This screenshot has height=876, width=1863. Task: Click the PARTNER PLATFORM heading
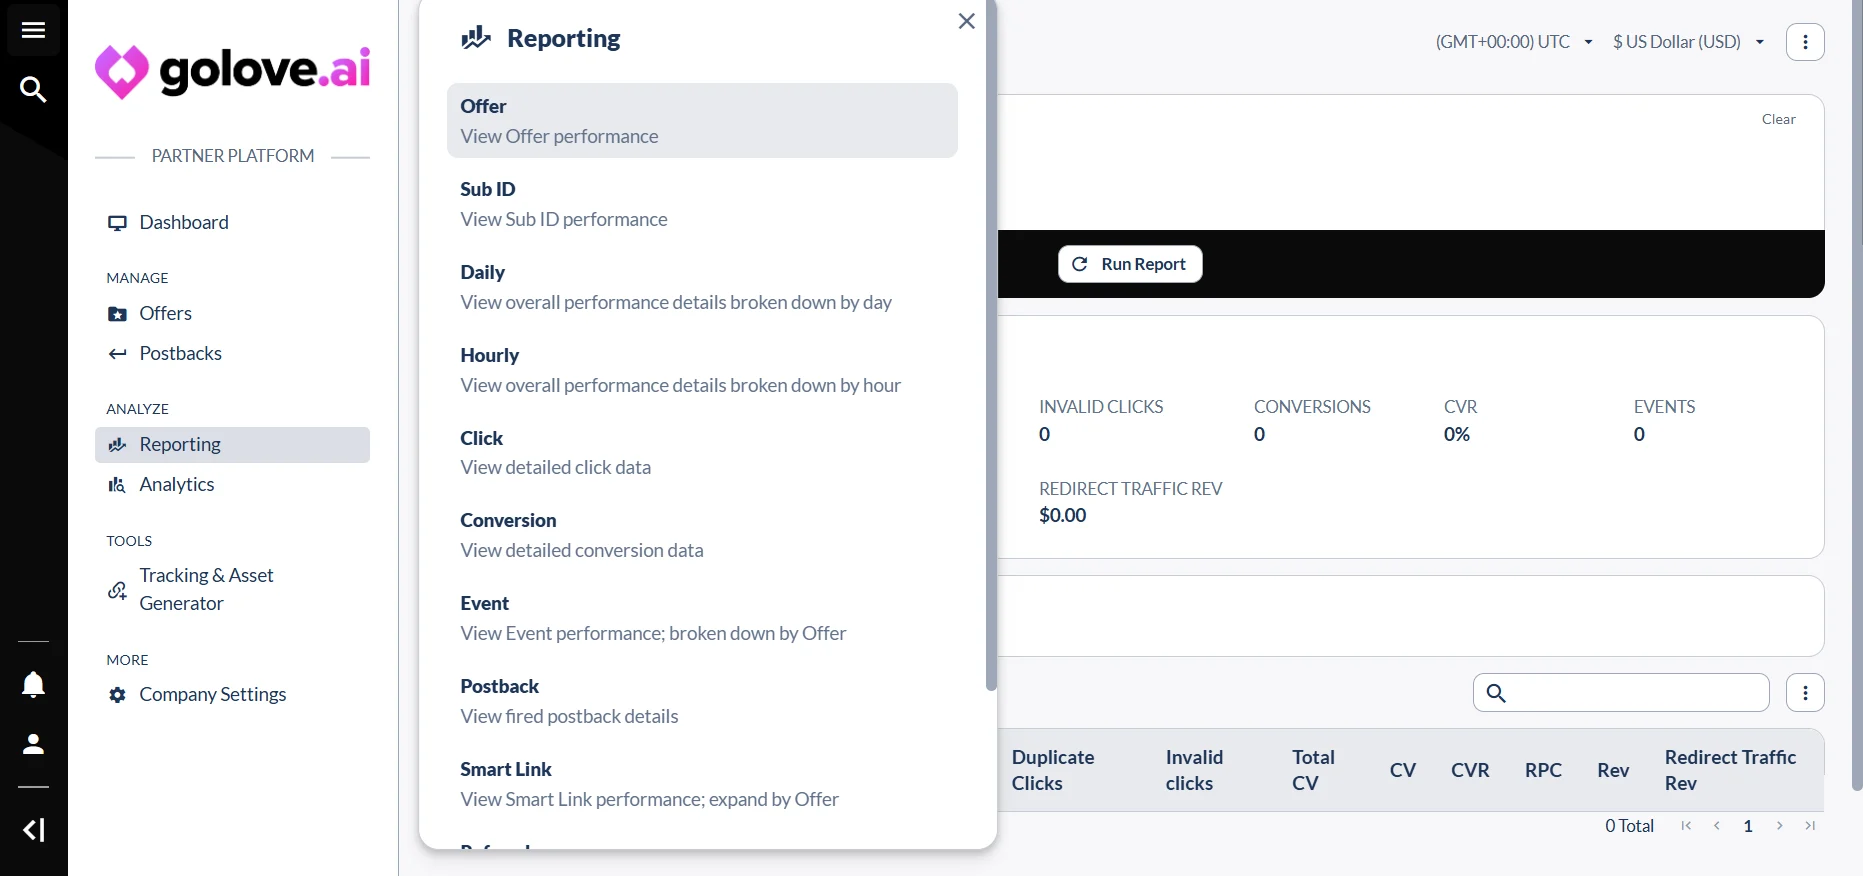tap(233, 156)
